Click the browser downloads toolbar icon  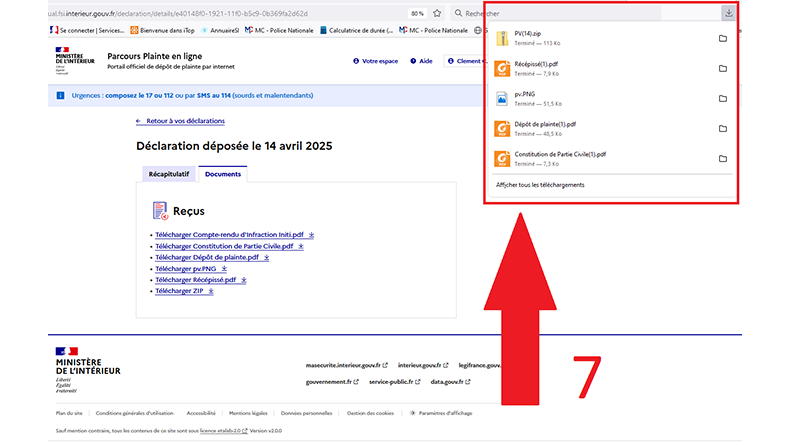[x=728, y=13]
